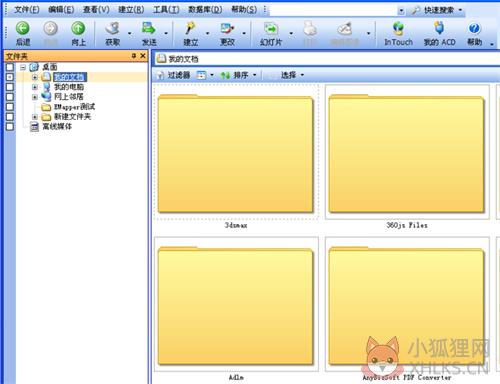Open the 获取 dropdown arrow
Image resolution: width=500 pixels, height=384 pixels.
(130, 33)
